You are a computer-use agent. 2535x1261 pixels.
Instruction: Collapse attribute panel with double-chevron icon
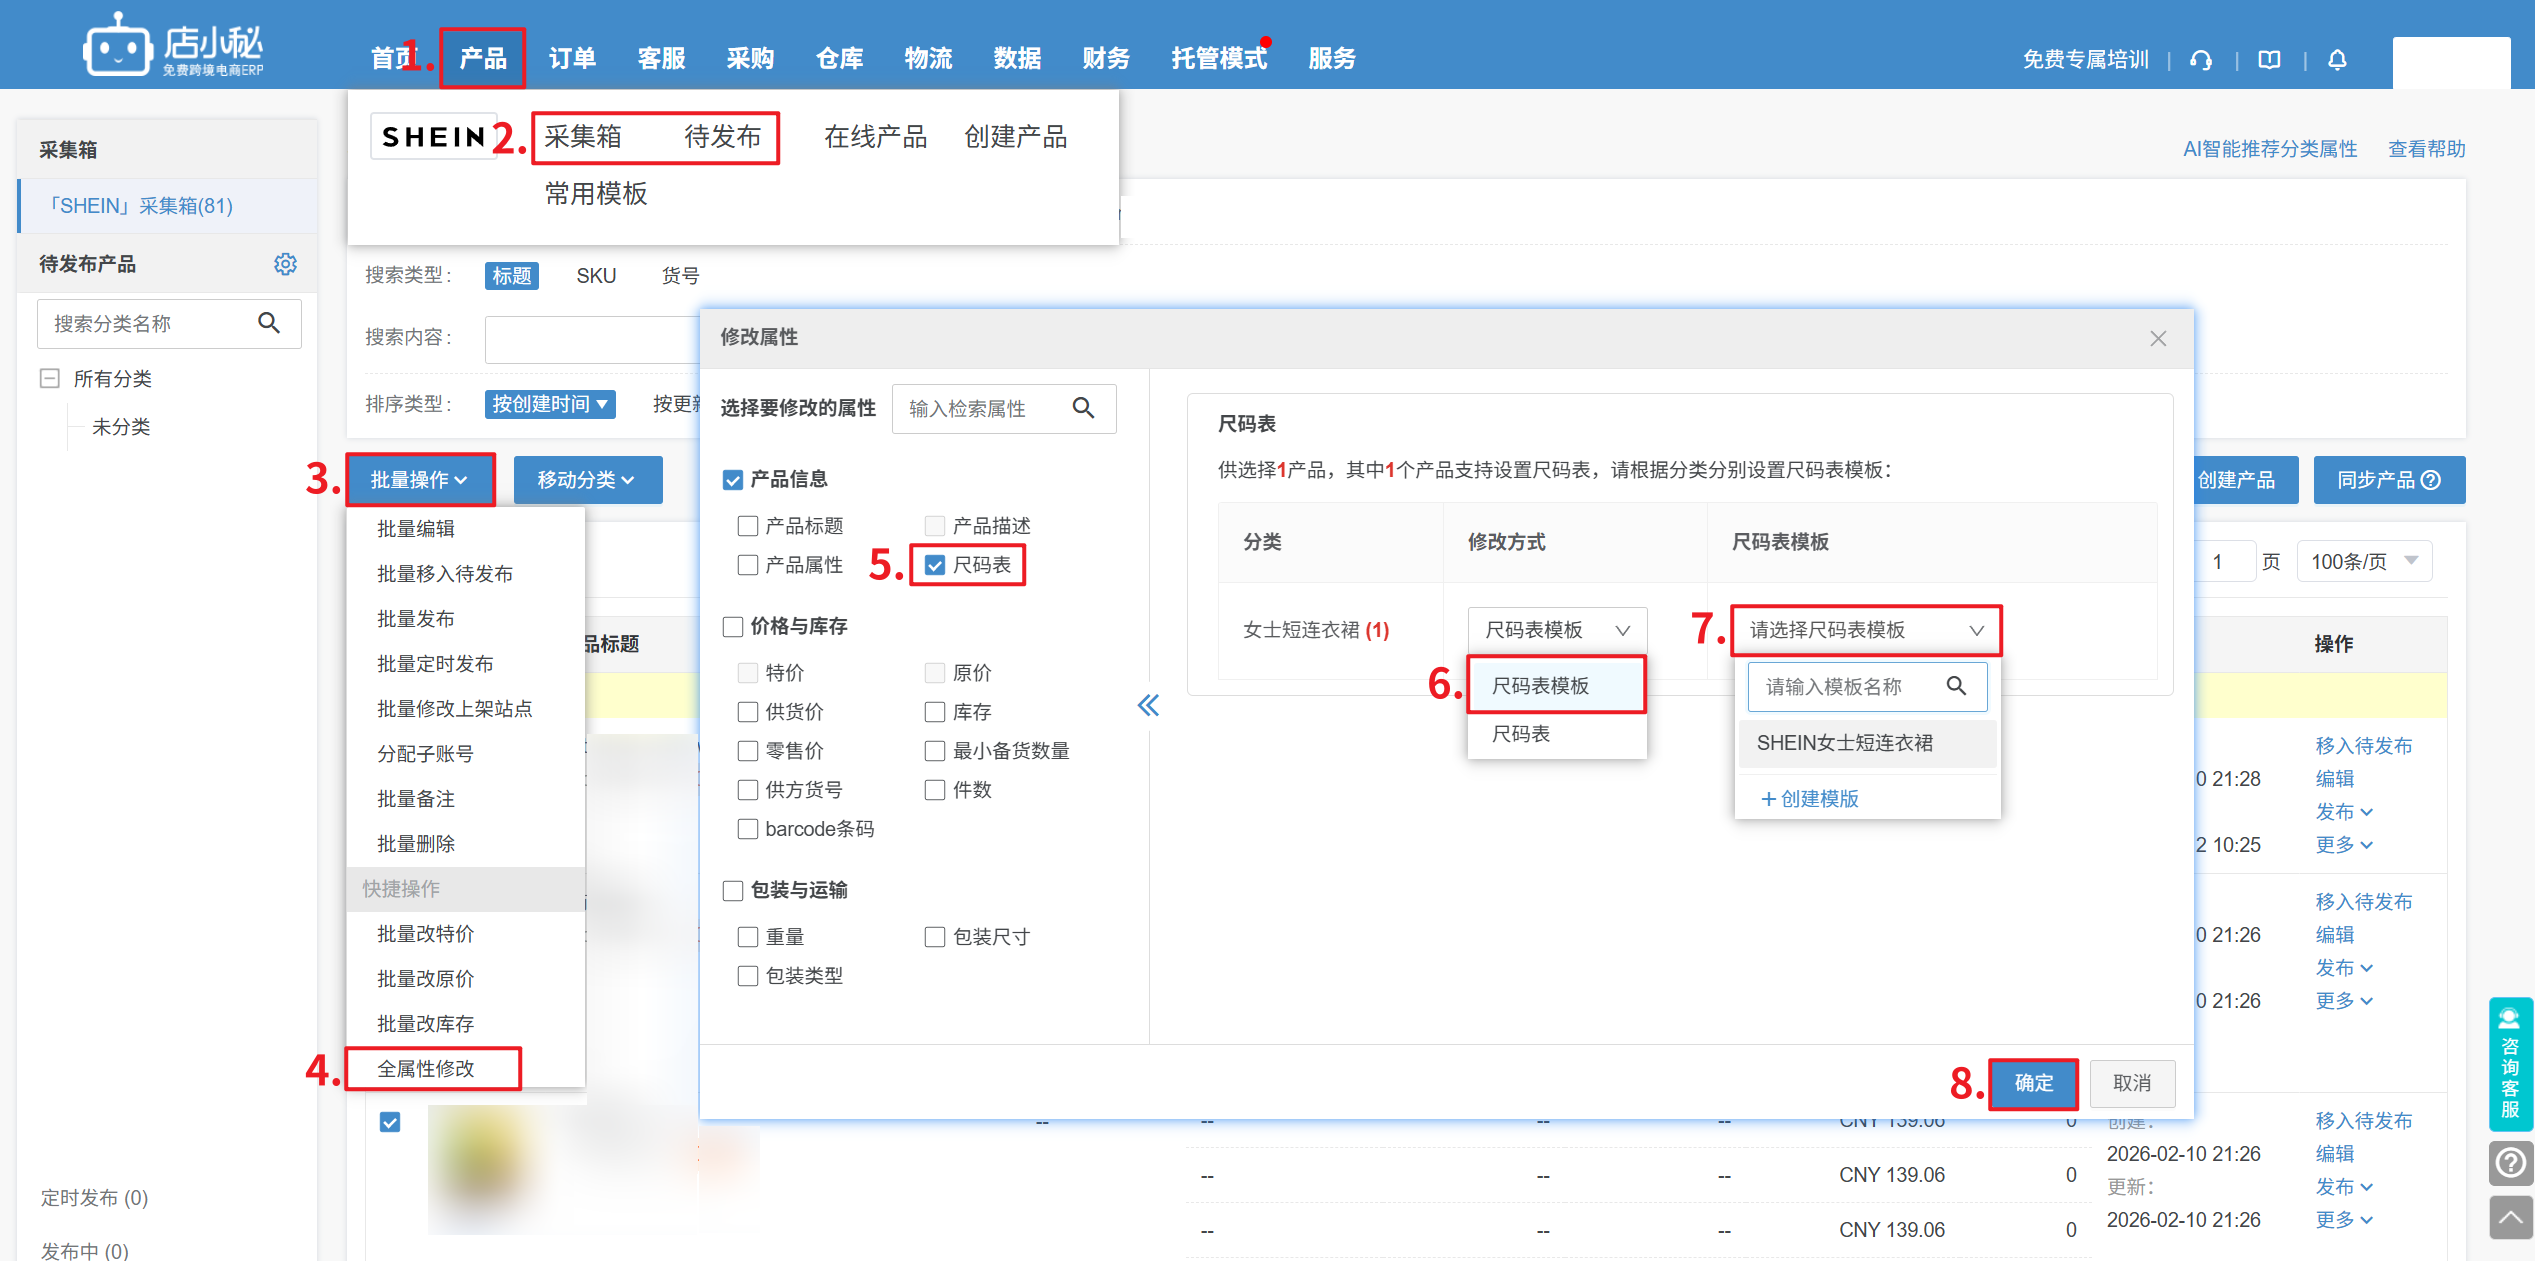coord(1148,706)
